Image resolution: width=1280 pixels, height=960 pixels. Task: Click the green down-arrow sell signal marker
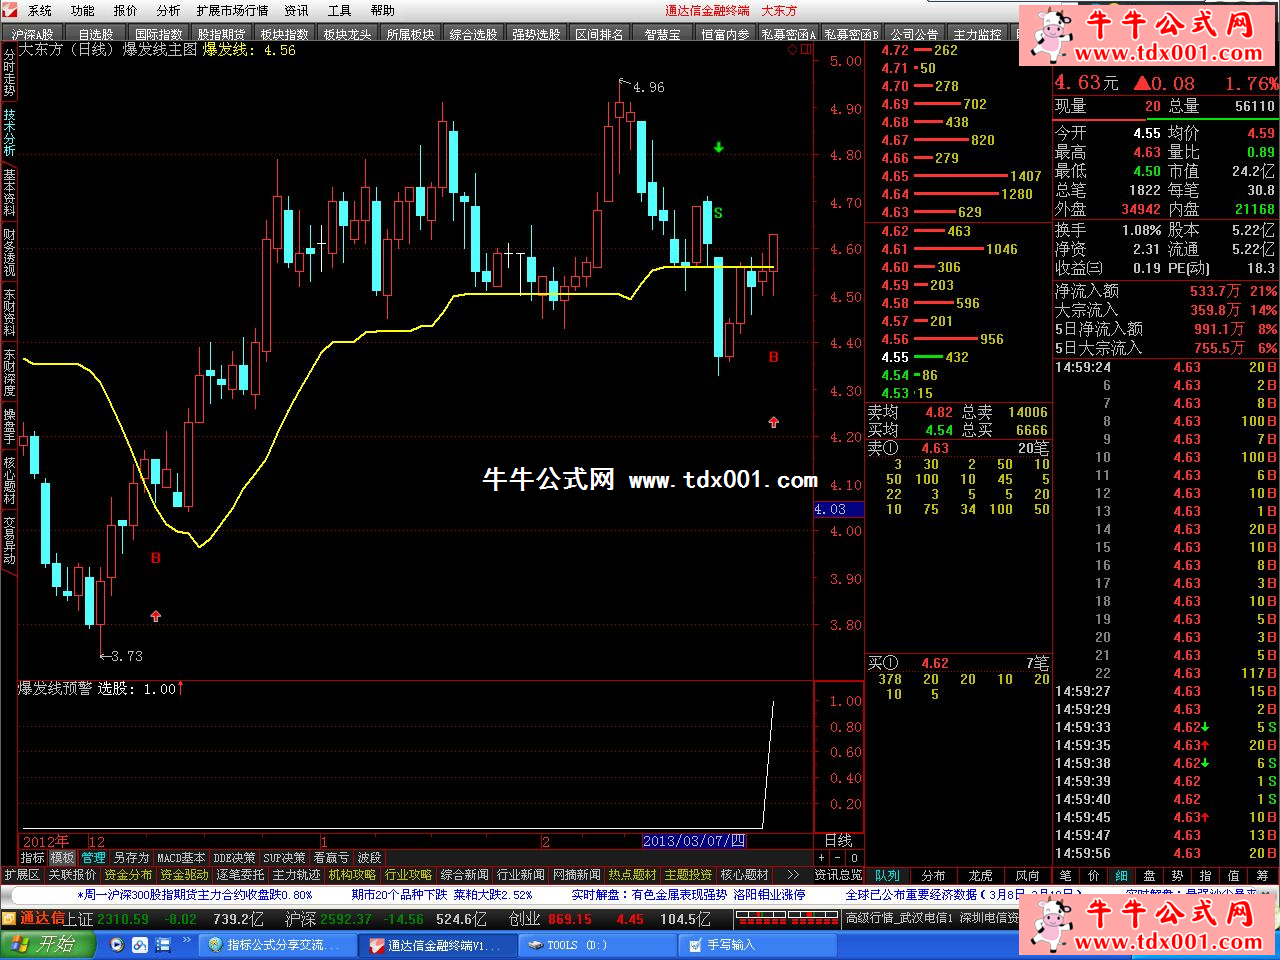click(718, 148)
